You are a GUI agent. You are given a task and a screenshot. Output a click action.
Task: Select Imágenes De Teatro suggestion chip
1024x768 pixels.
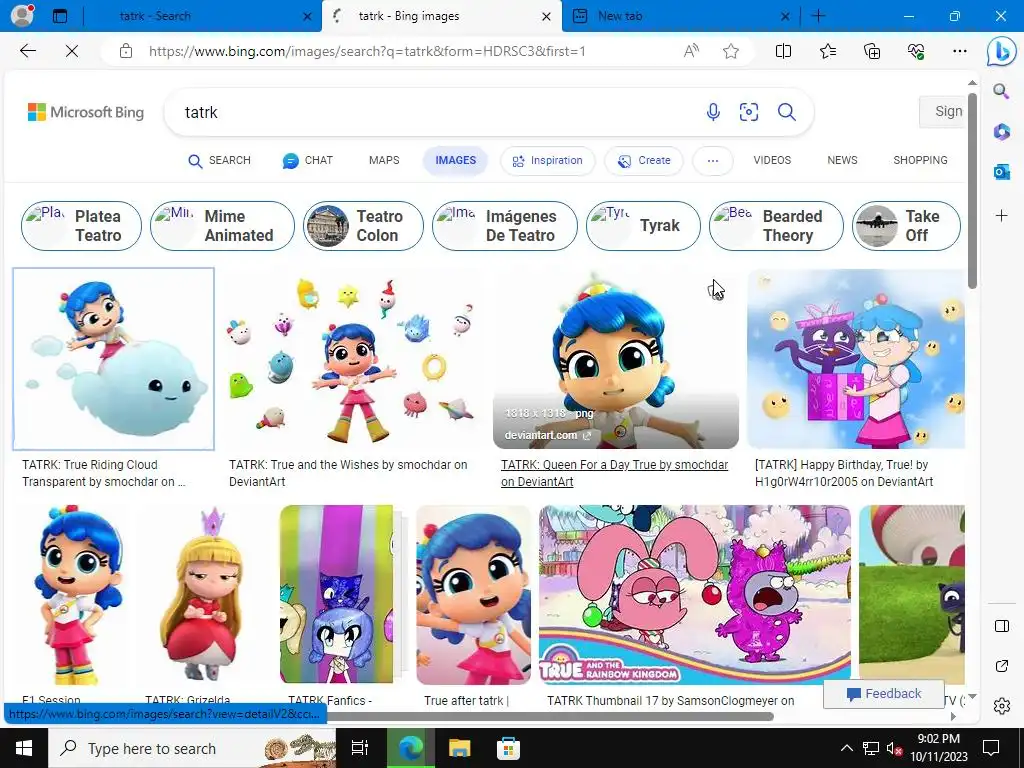pyautogui.click(x=505, y=226)
